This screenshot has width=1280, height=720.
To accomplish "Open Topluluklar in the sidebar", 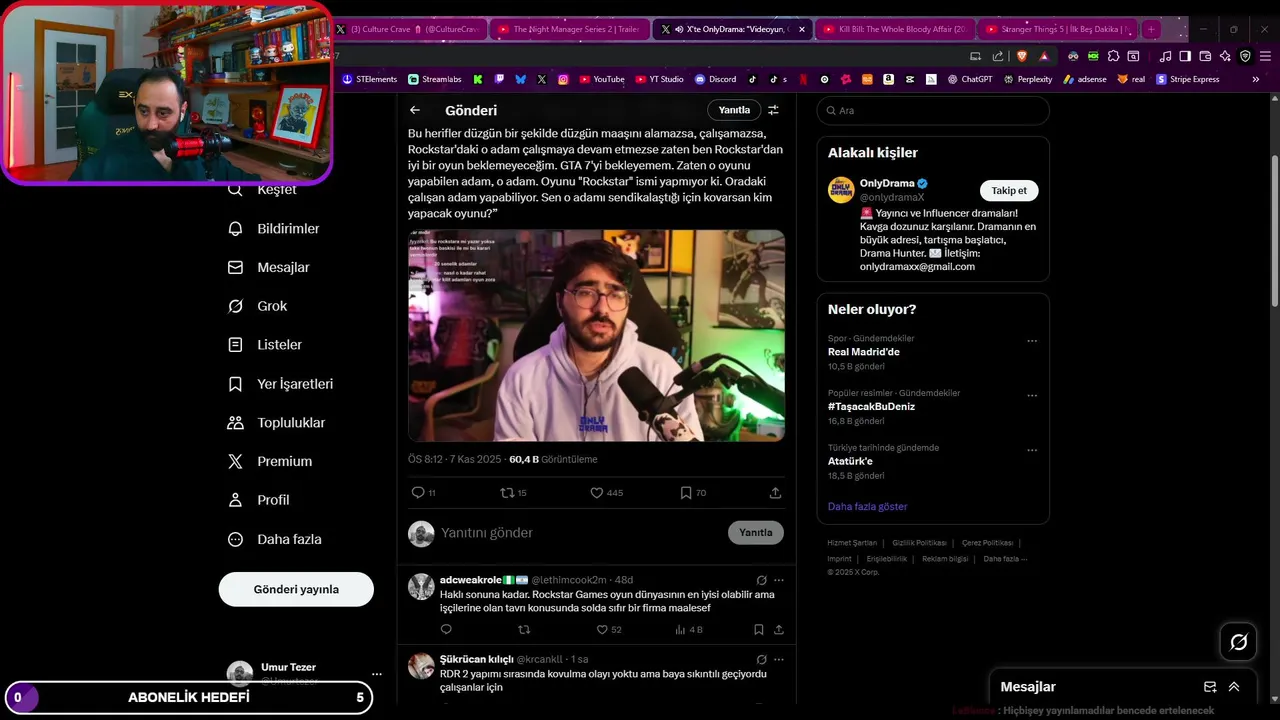I will pyautogui.click(x=276, y=423).
